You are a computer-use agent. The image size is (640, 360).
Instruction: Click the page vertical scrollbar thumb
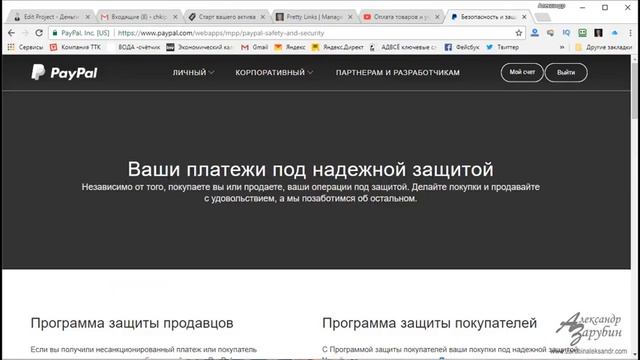(635, 90)
